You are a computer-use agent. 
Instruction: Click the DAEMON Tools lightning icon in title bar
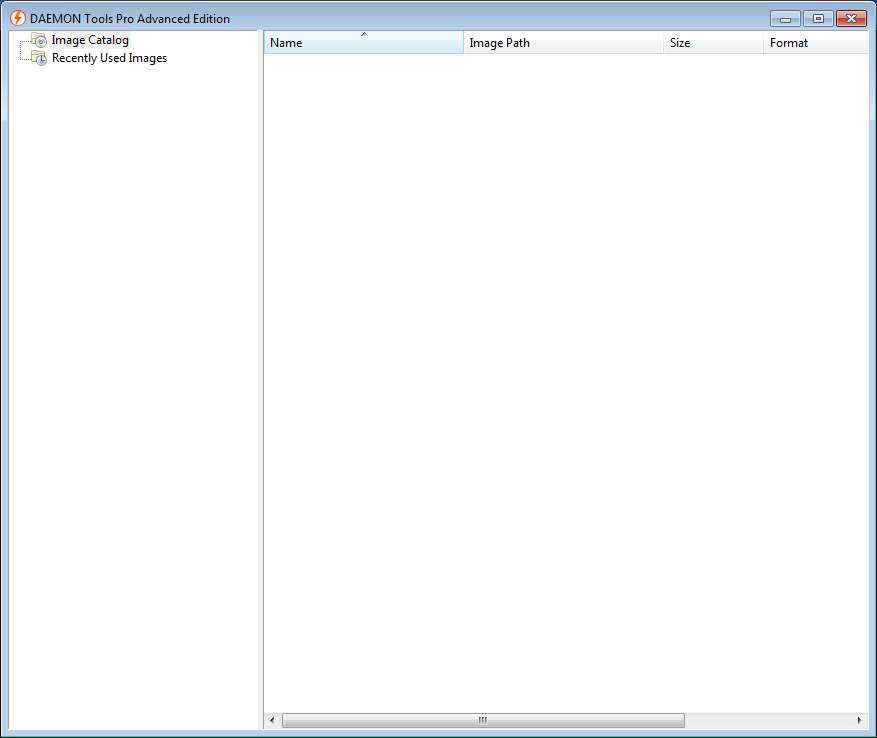(x=17, y=18)
